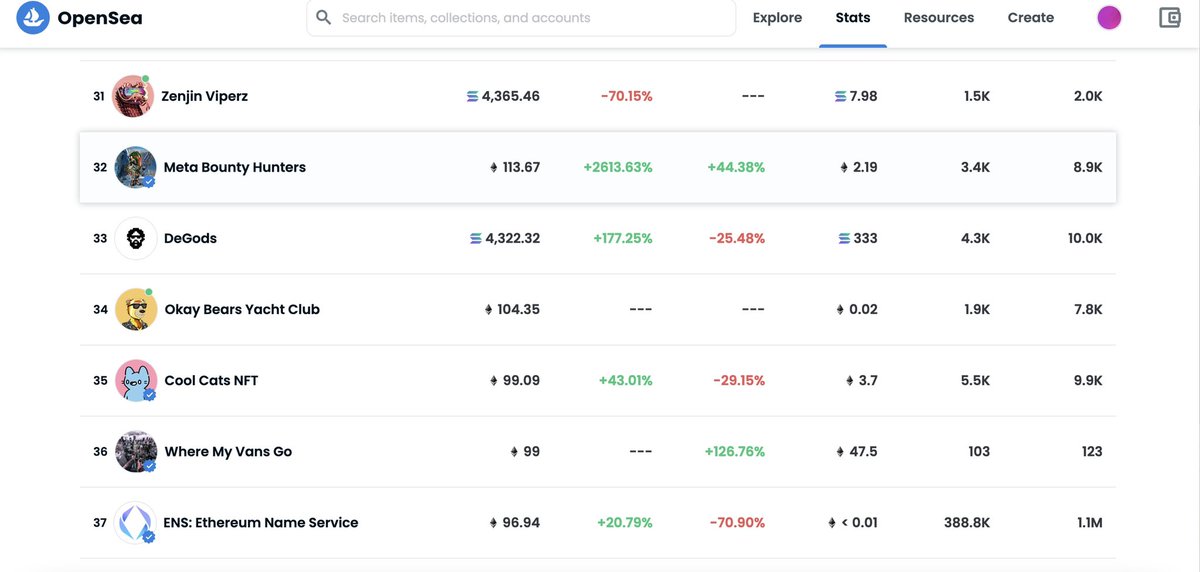Screen dimensions: 1200x572
Task: Click the -70.15% change value
Action: click(x=627, y=97)
